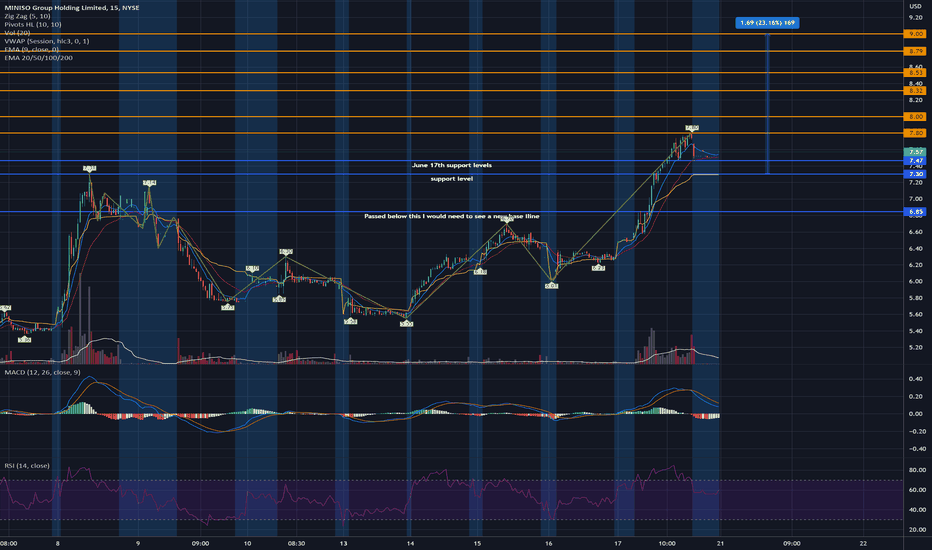Click the 9.20 value on price scale
Screen dimensions: 932x550
(915, 18)
